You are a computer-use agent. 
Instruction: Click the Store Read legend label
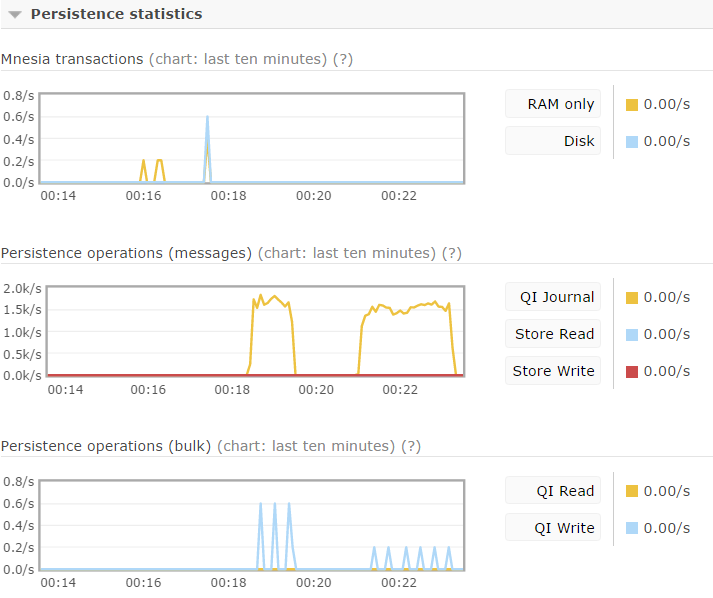coord(552,334)
